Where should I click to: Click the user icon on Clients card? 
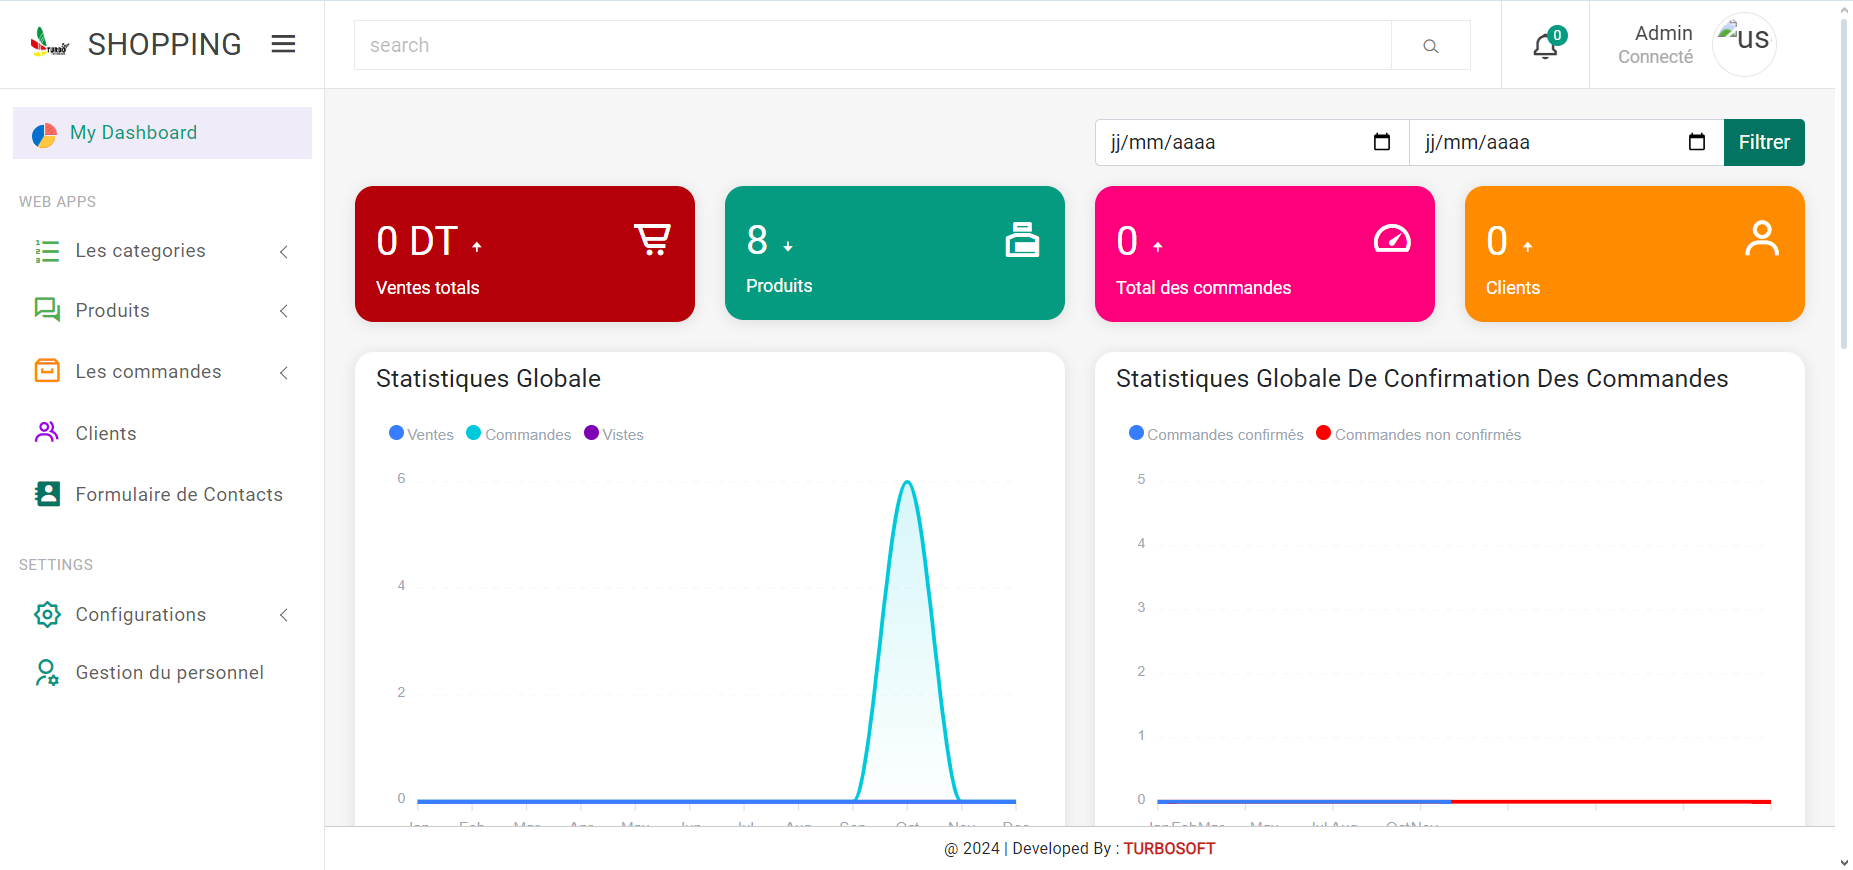coord(1761,239)
